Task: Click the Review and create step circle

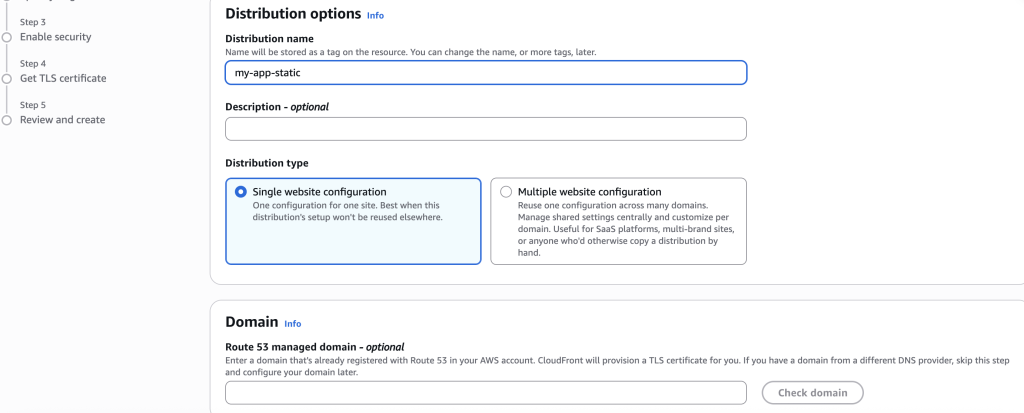Action: tap(7, 120)
